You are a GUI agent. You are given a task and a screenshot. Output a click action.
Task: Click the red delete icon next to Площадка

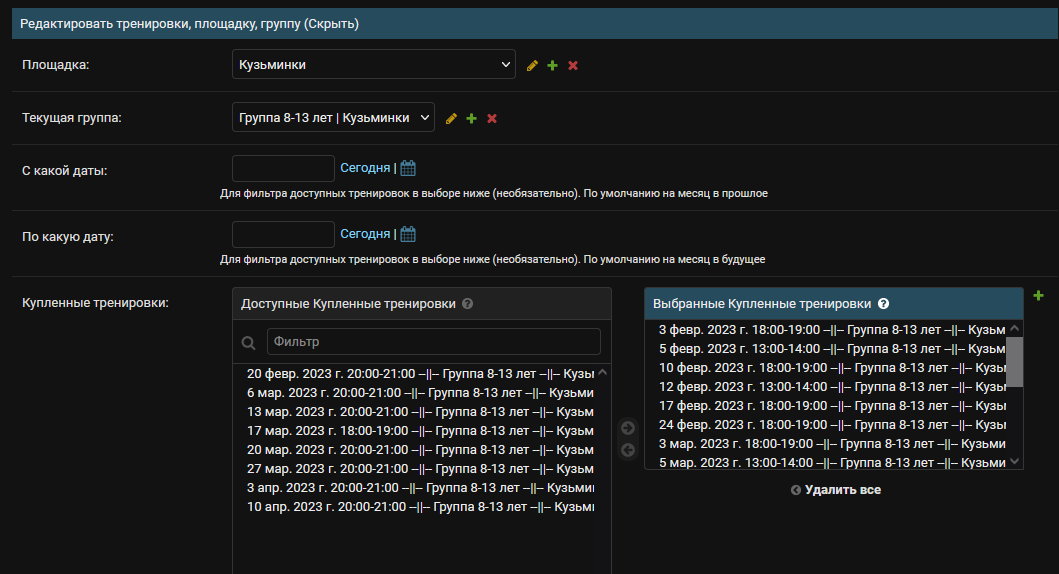[573, 65]
